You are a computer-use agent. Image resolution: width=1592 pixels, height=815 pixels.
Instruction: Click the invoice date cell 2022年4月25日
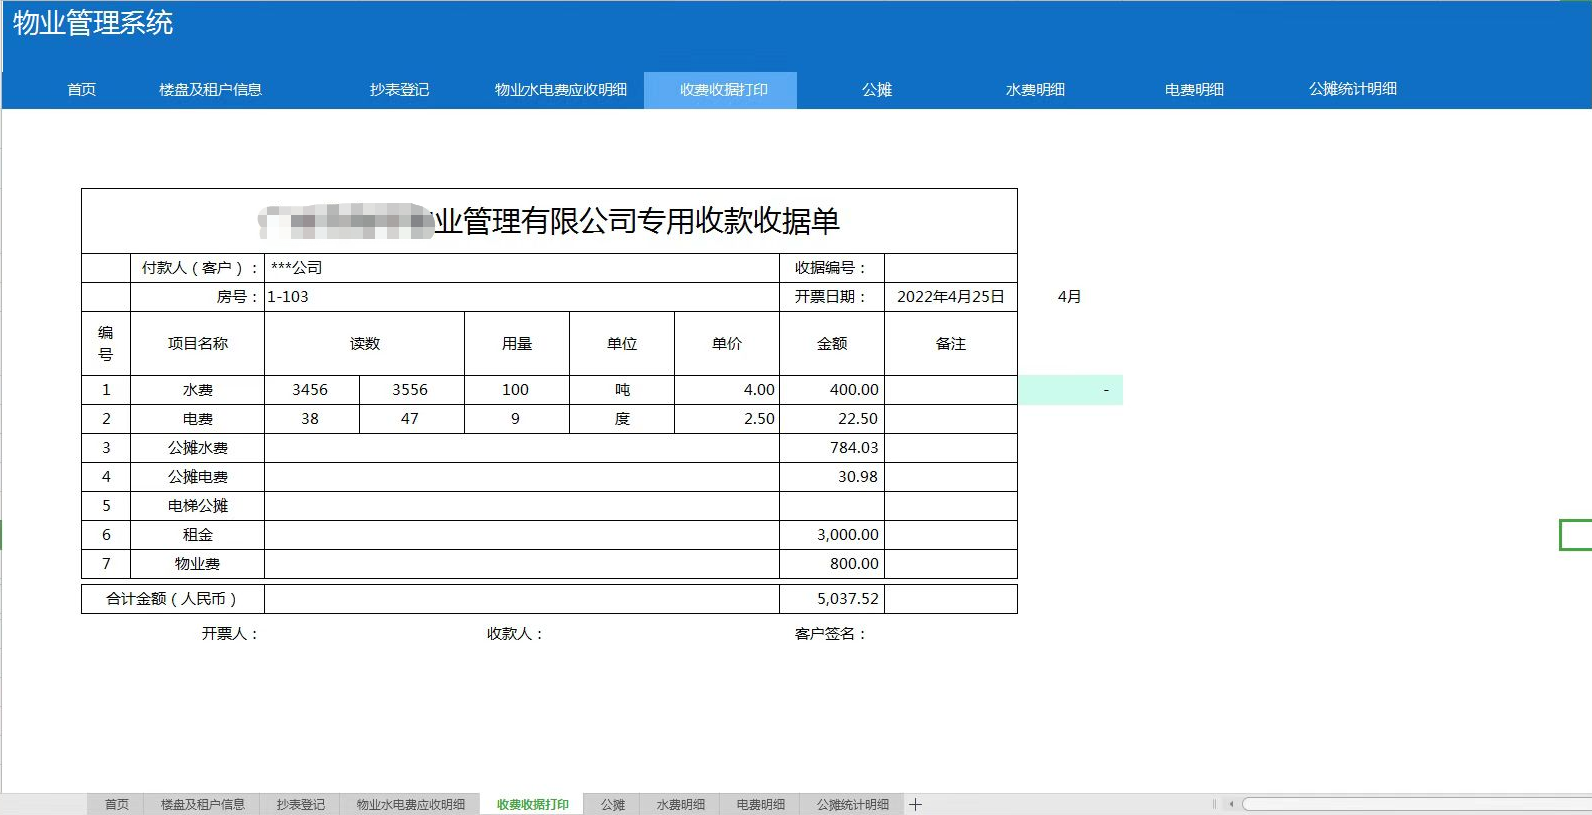[x=950, y=297]
